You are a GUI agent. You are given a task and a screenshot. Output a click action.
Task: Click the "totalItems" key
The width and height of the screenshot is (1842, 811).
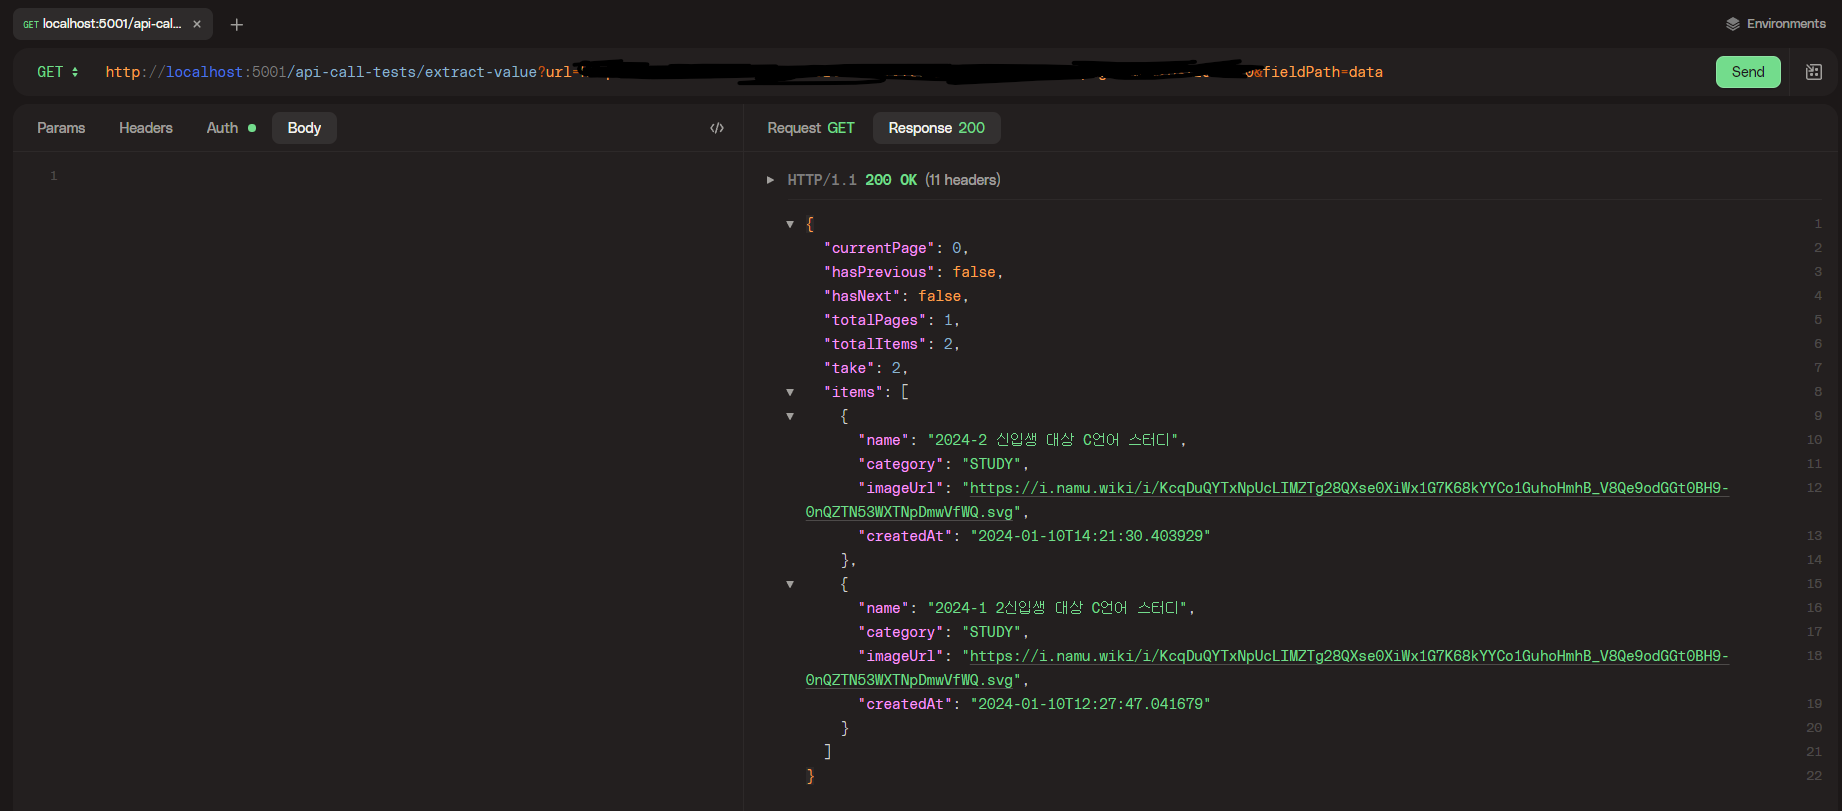click(875, 344)
